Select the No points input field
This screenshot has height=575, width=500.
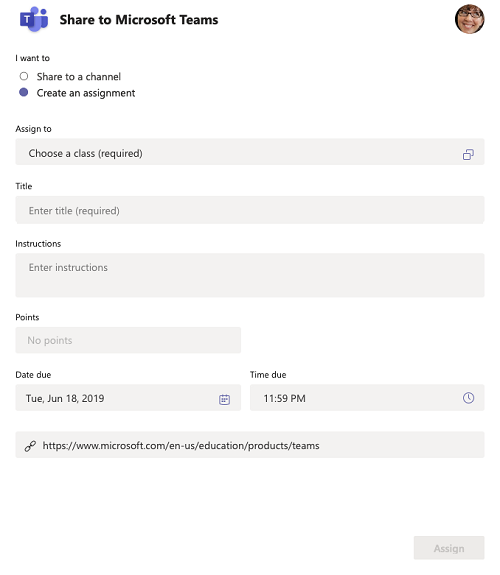point(128,340)
